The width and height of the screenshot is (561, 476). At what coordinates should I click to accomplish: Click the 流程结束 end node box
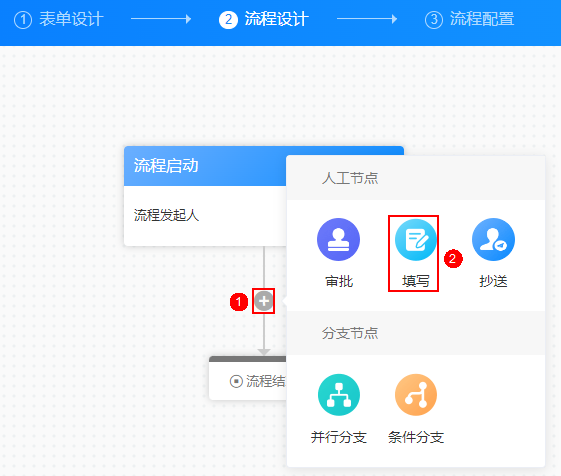[248, 378]
